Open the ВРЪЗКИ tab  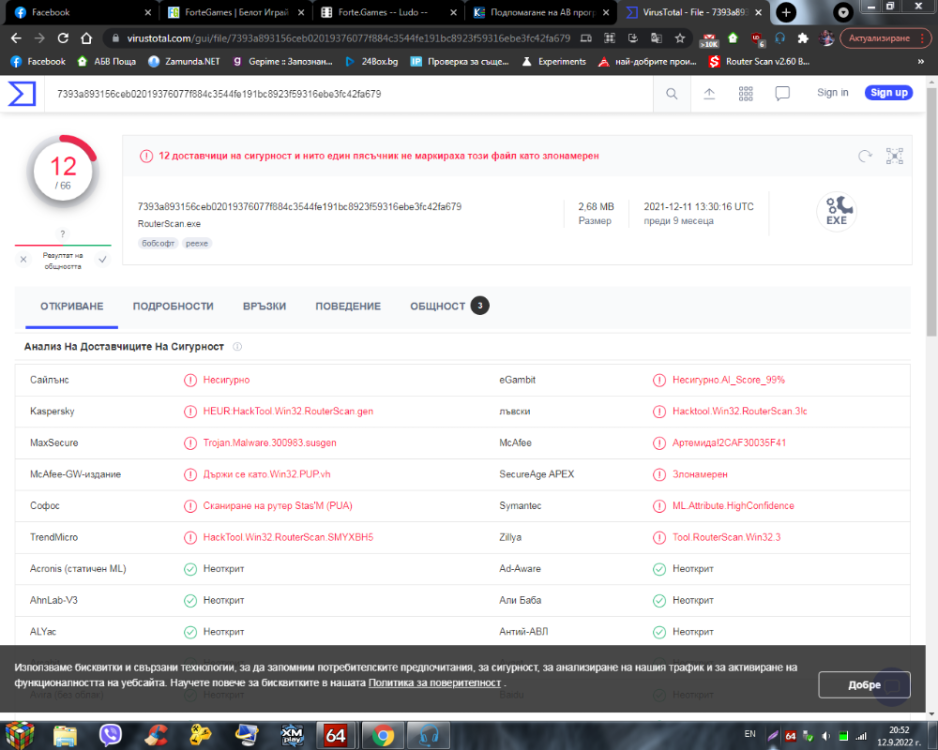(x=264, y=306)
